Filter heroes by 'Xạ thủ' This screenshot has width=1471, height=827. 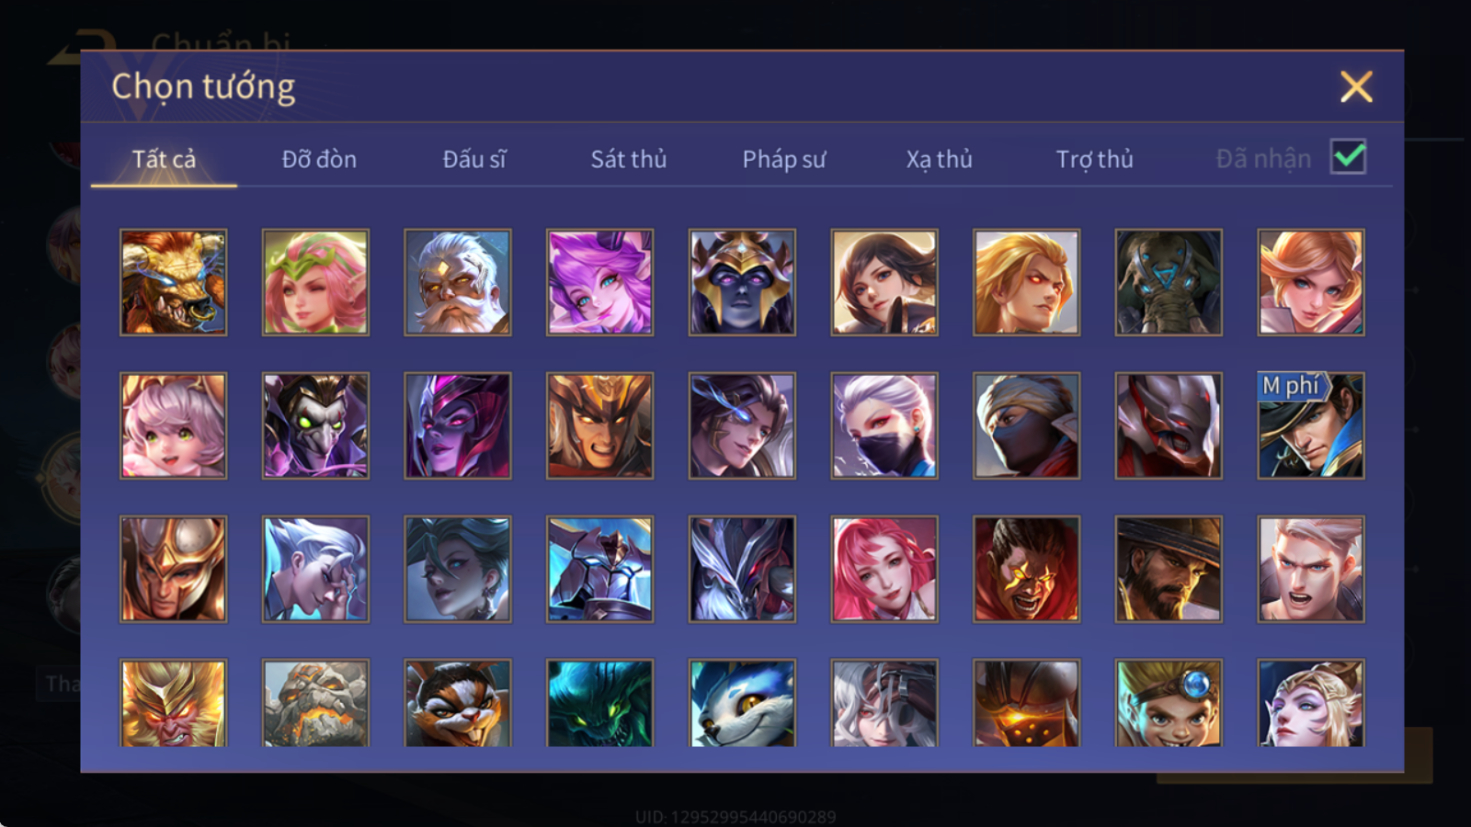click(939, 159)
